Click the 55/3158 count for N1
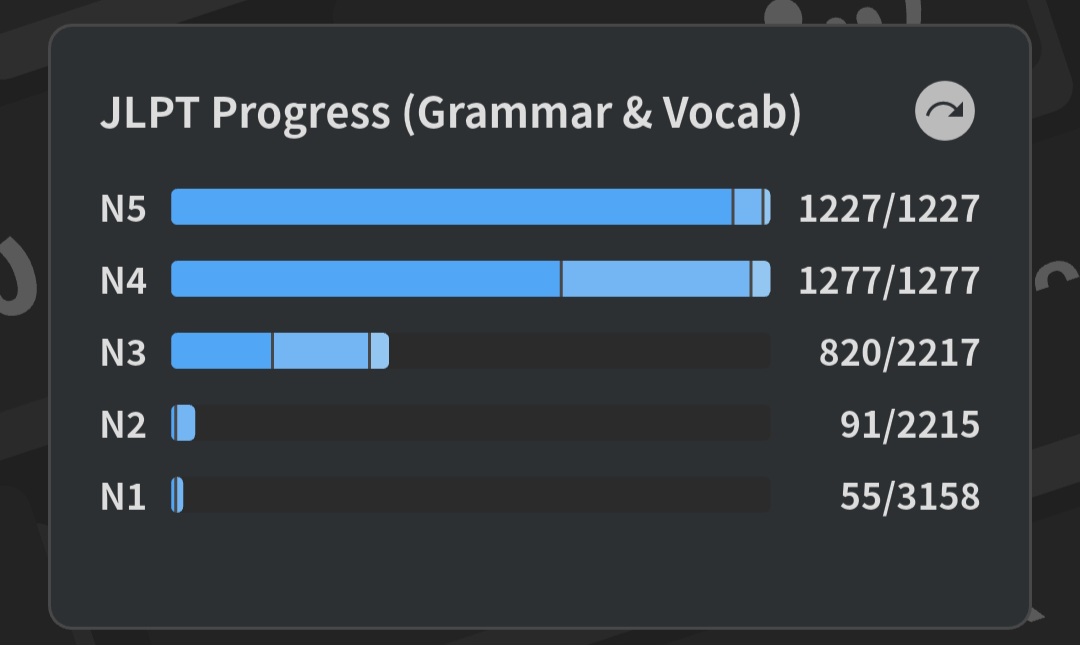 pyautogui.click(x=909, y=496)
